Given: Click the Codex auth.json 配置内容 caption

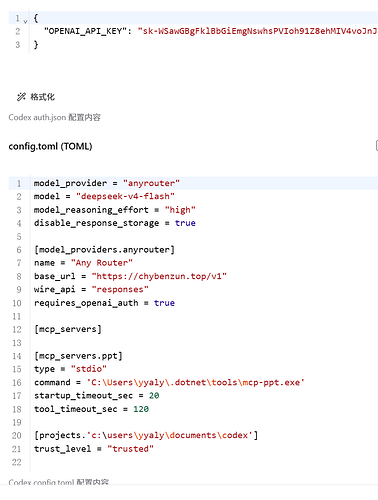Looking at the screenshot, I should [x=54, y=117].
